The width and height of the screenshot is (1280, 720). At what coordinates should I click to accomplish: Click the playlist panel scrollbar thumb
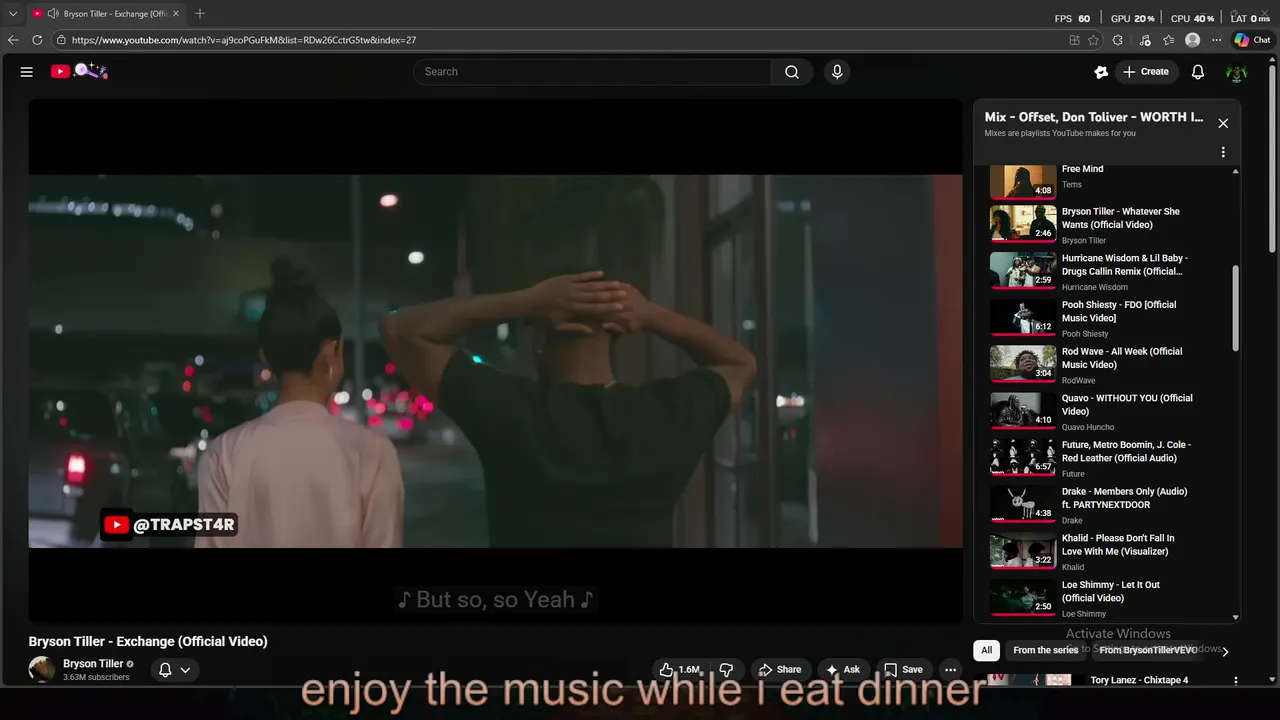click(x=1236, y=308)
